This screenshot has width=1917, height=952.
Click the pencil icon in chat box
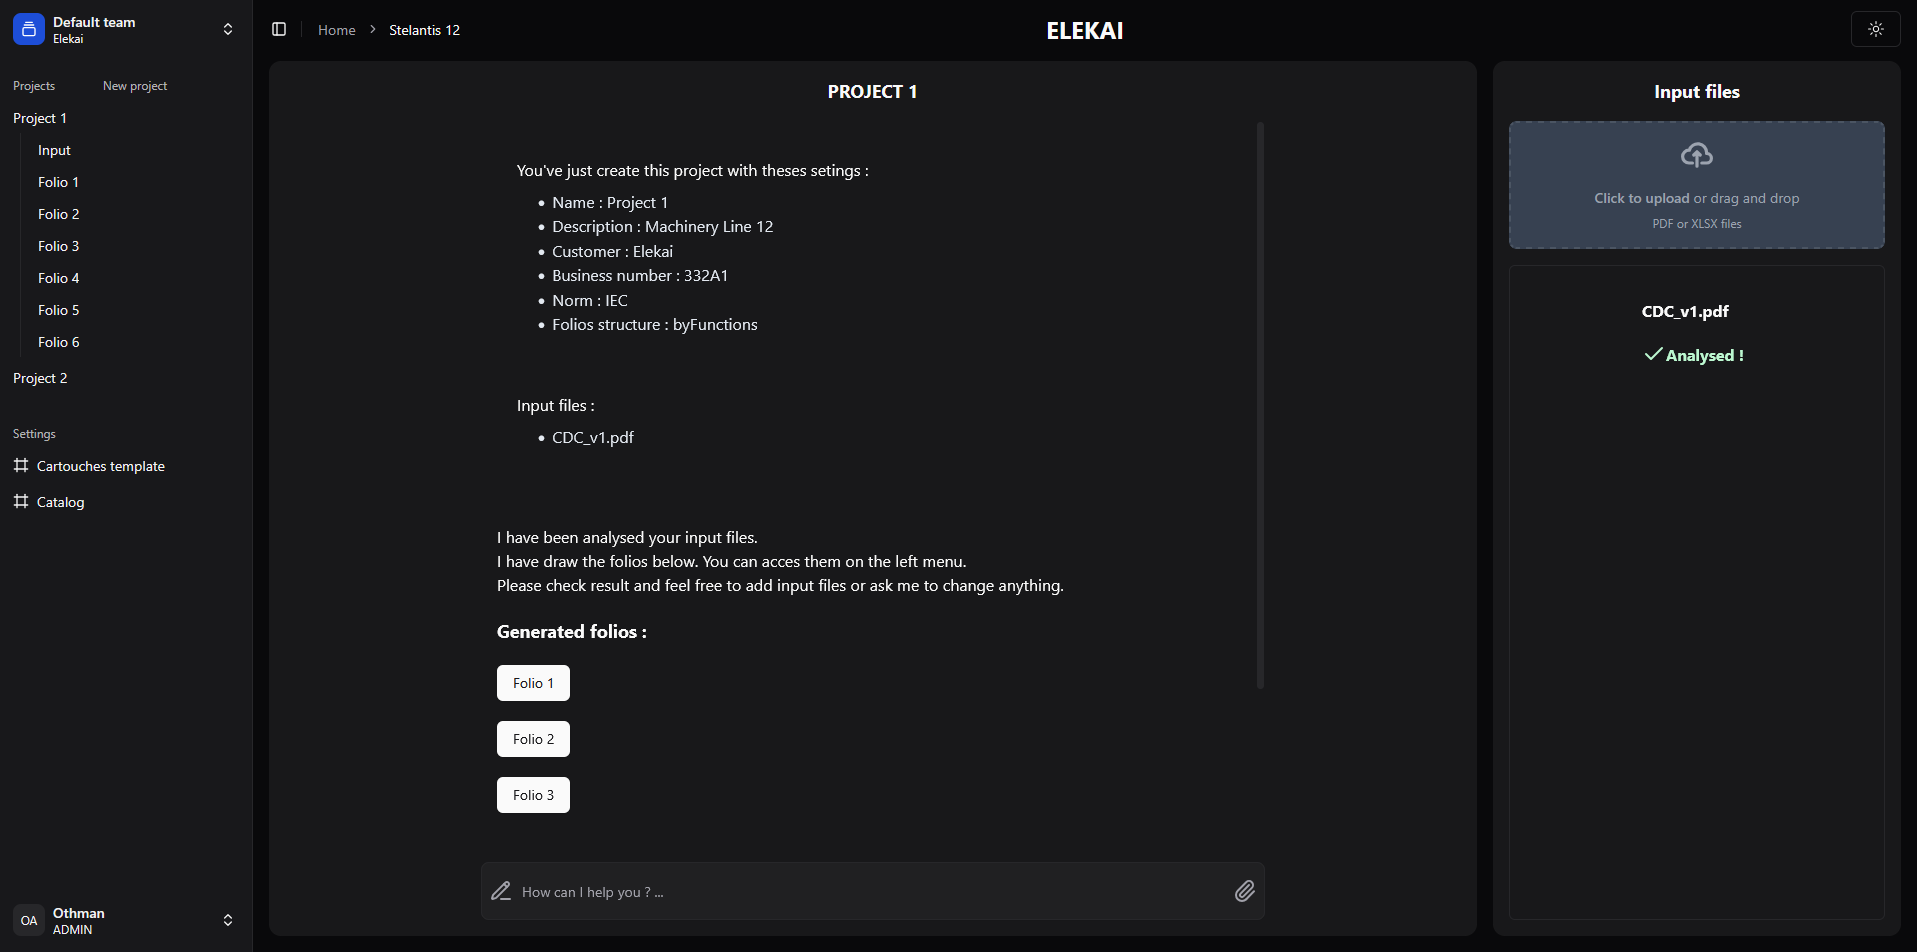(501, 891)
